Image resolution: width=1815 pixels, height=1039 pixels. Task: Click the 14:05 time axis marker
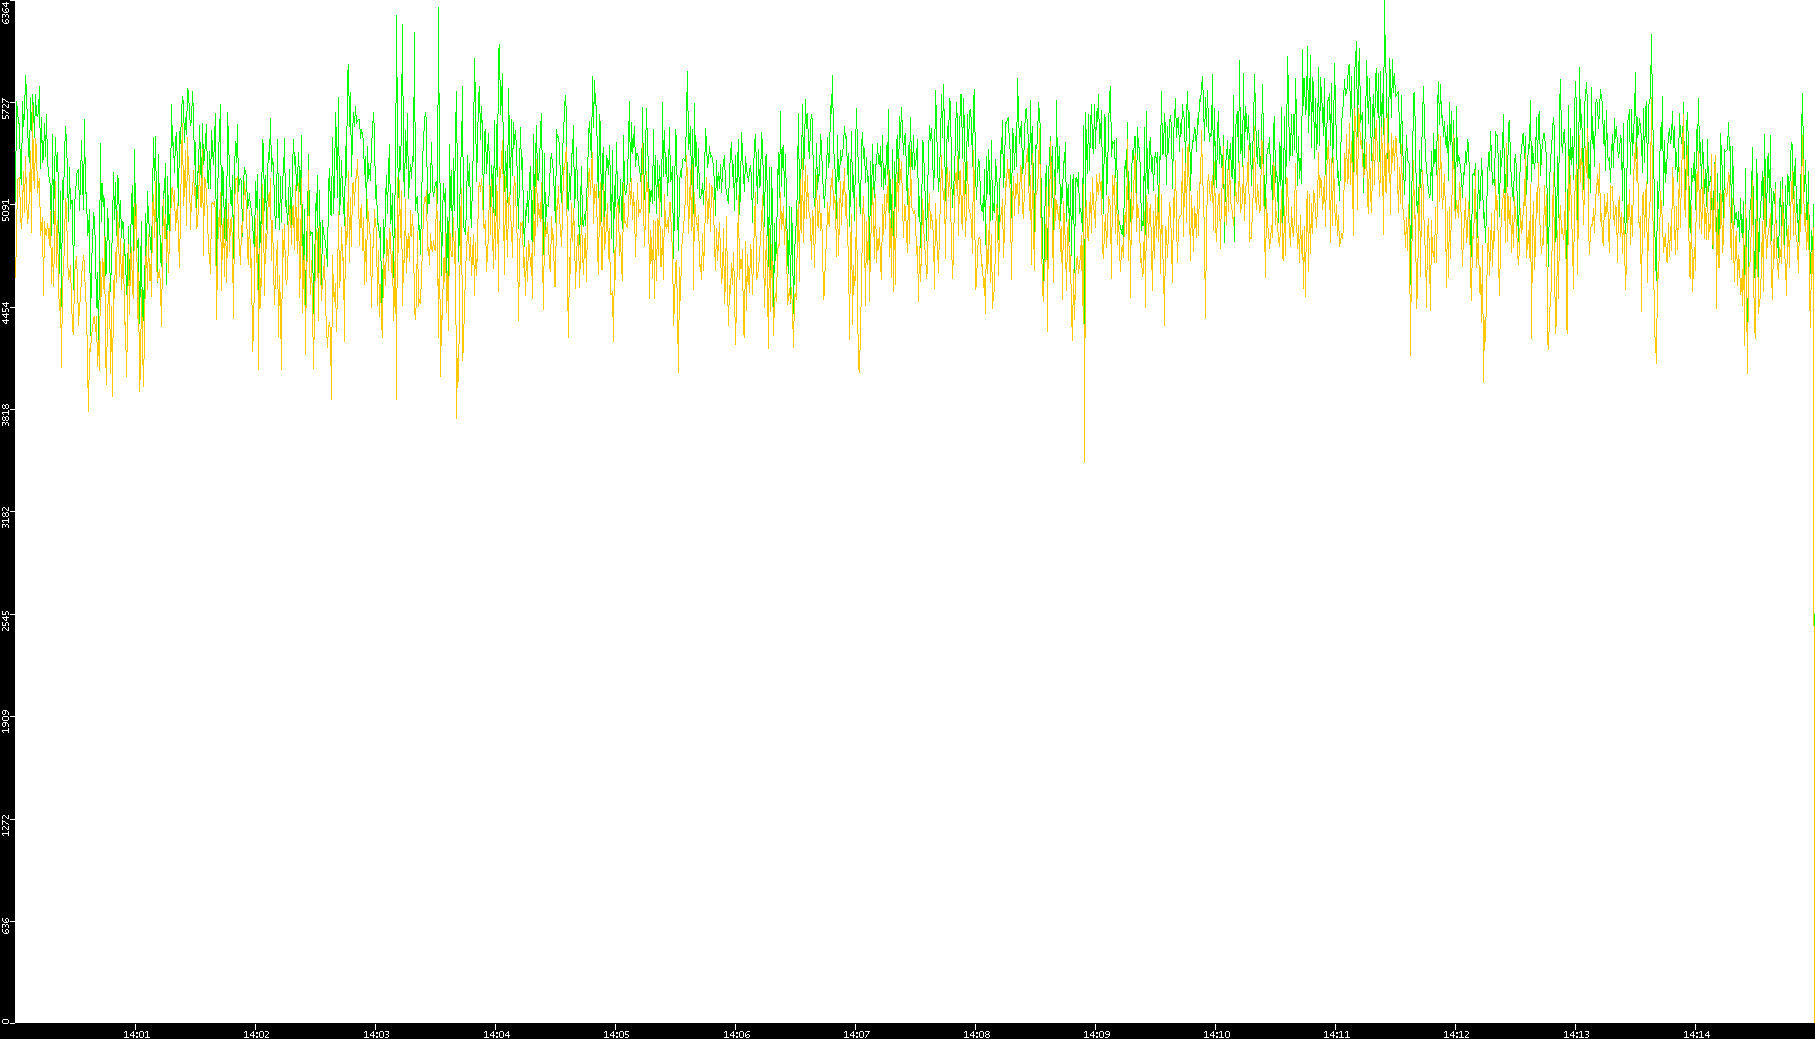tap(616, 1033)
